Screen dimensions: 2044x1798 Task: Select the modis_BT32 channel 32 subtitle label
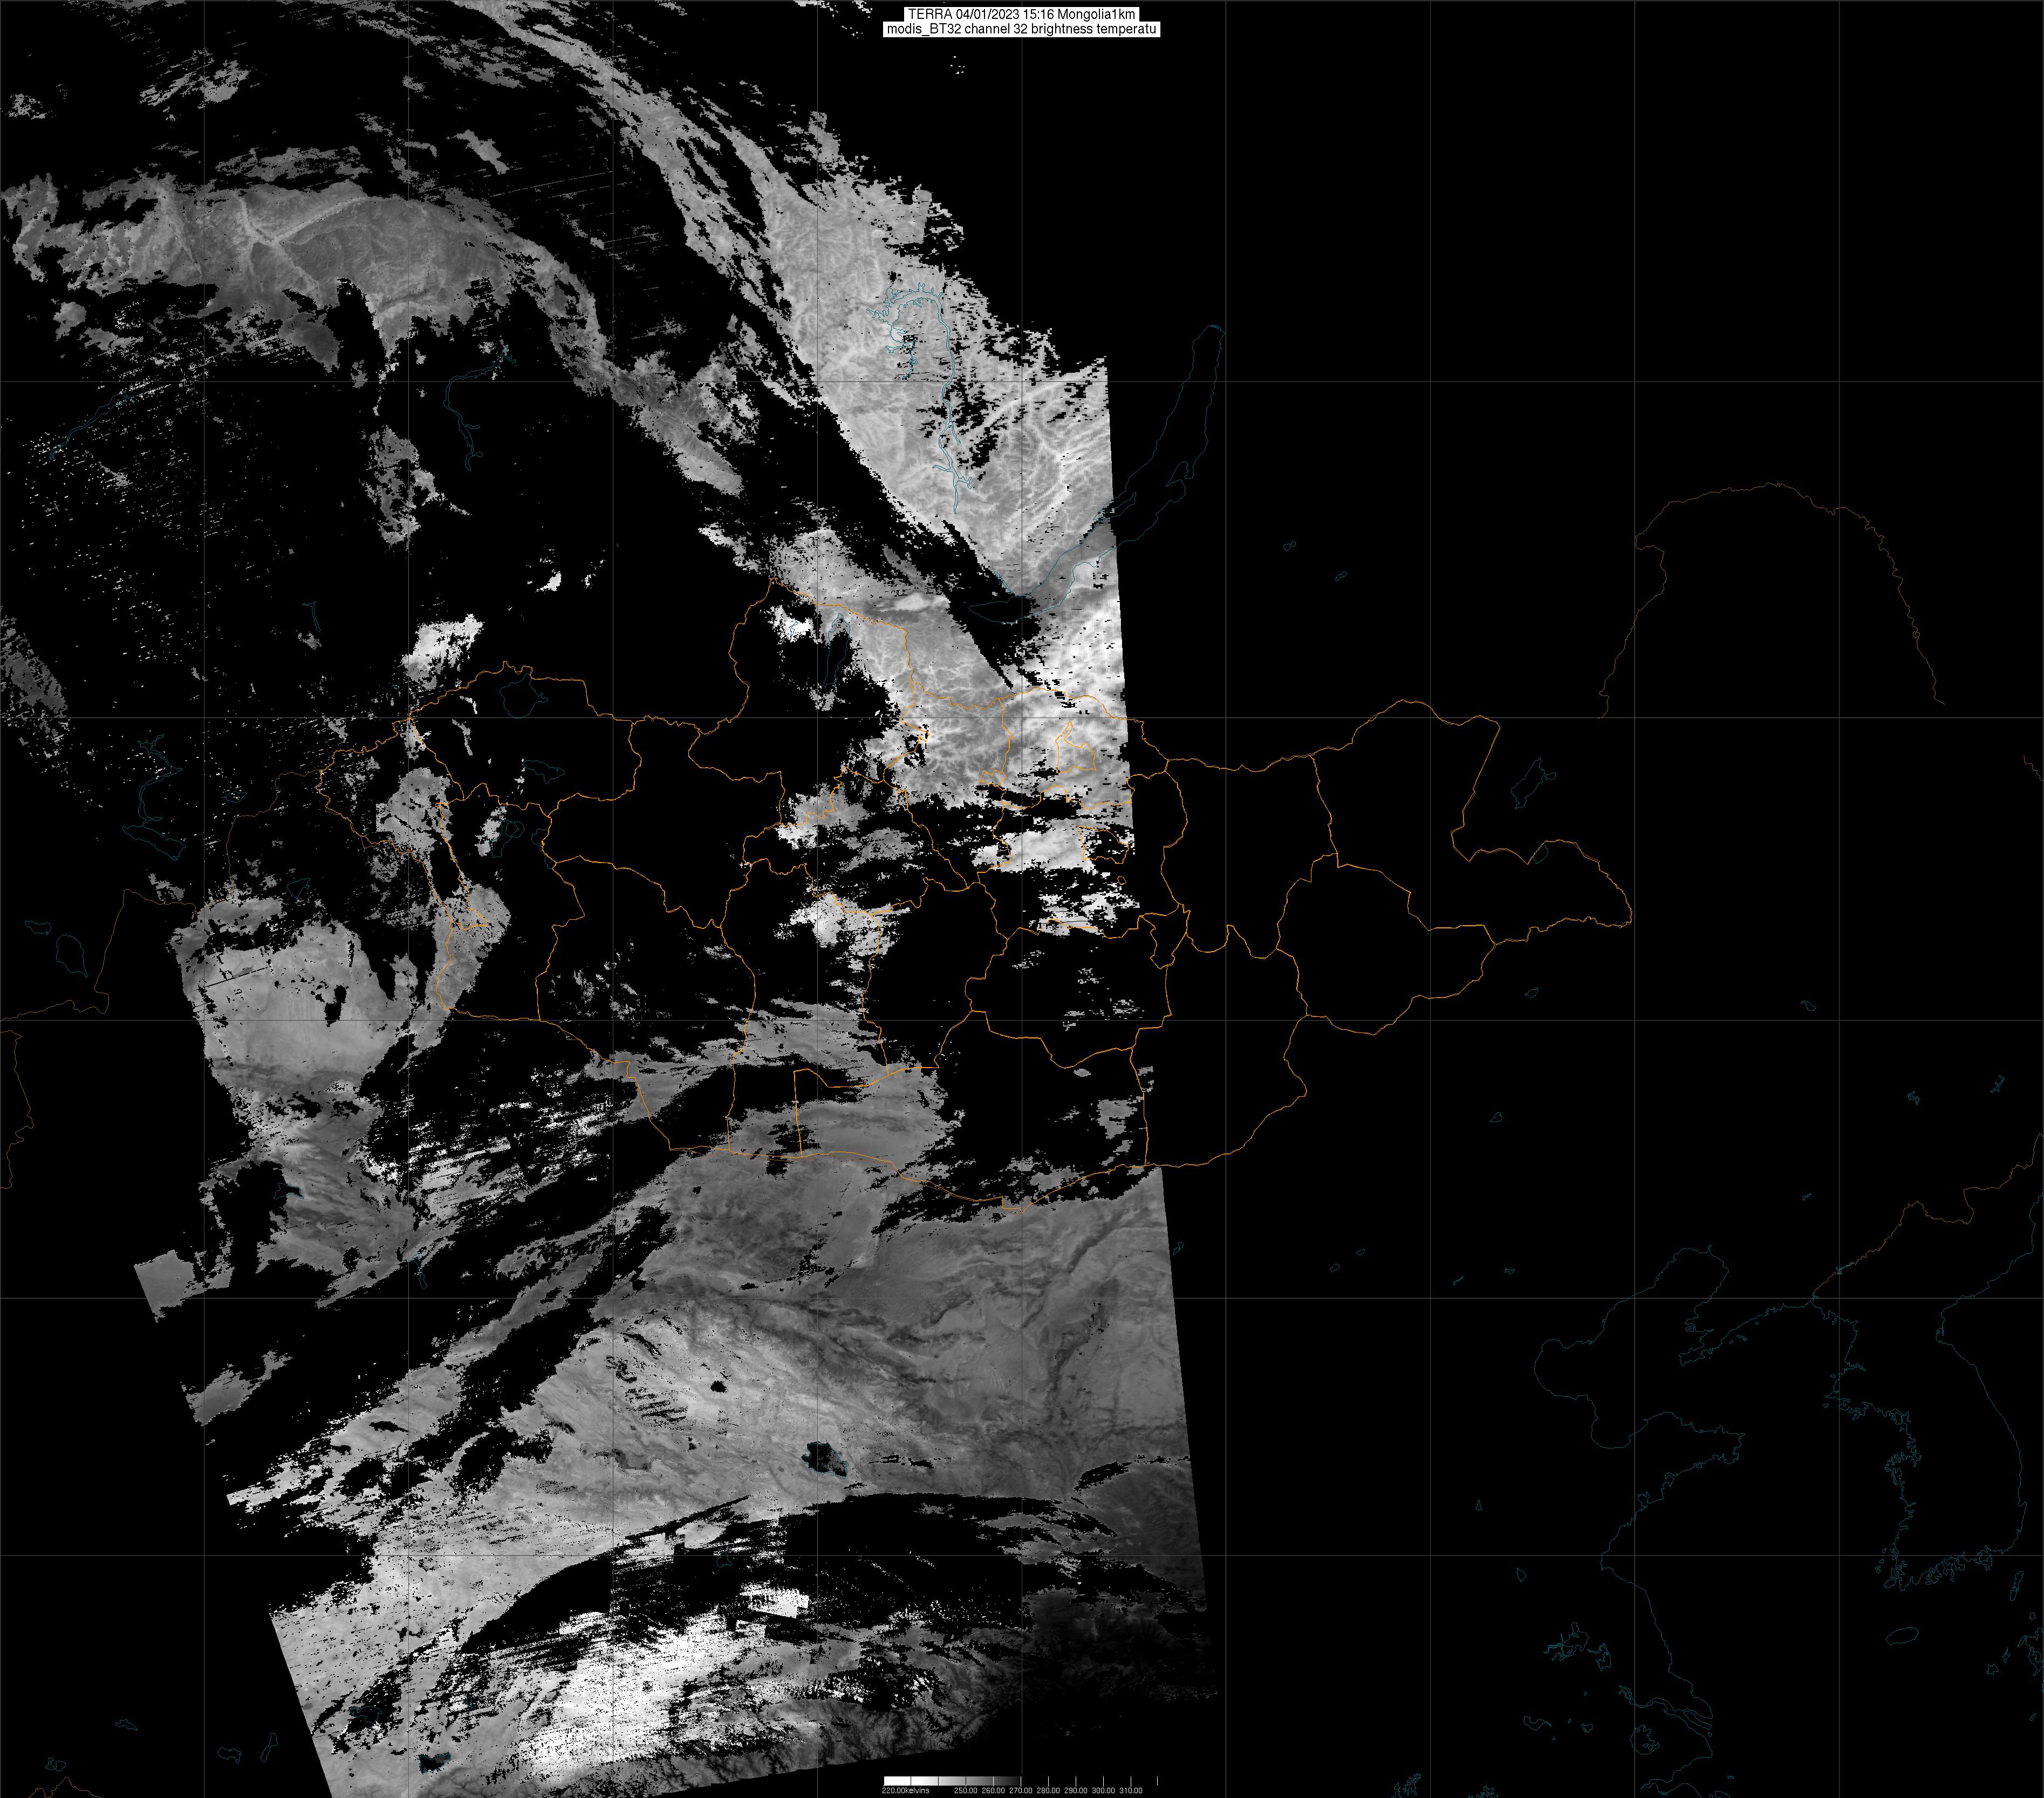(x=1021, y=29)
